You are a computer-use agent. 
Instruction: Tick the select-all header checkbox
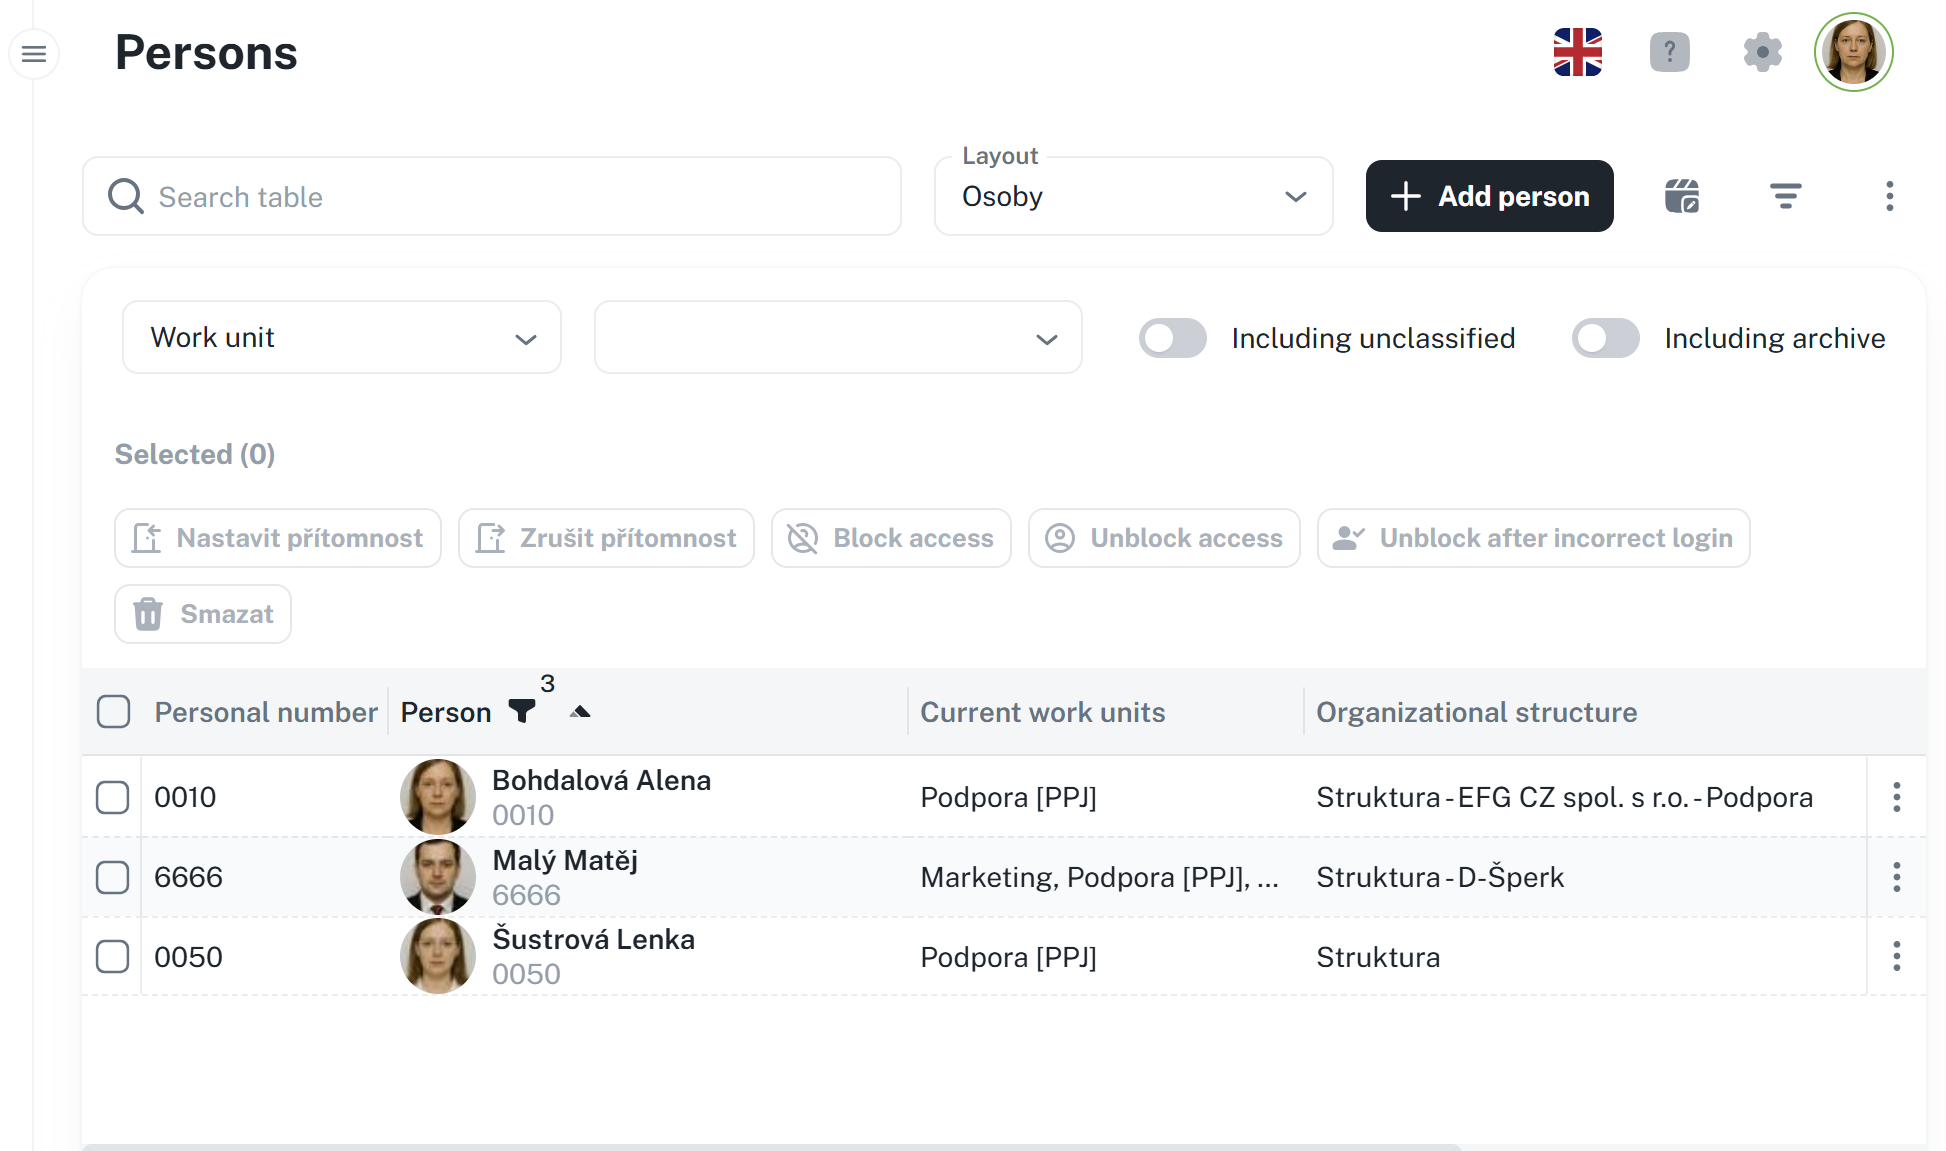(x=114, y=712)
